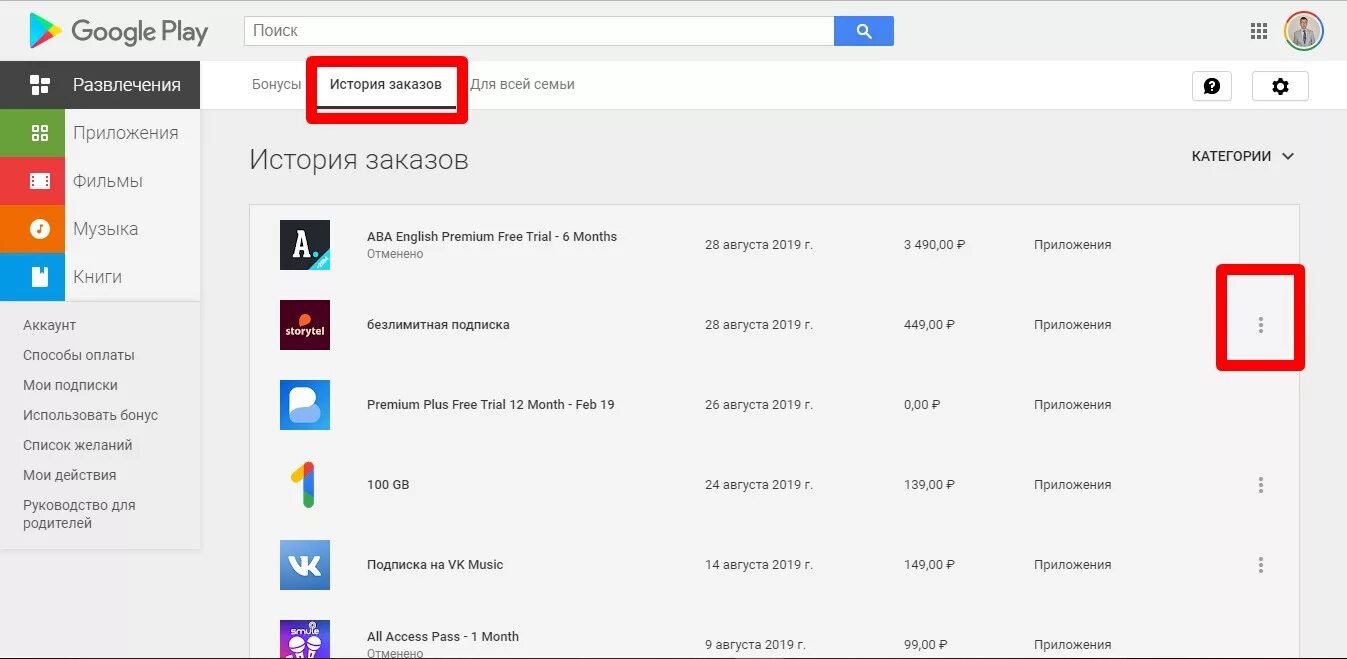Open settings gear button
Screen dimensions: 1347x659
coord(1280,86)
